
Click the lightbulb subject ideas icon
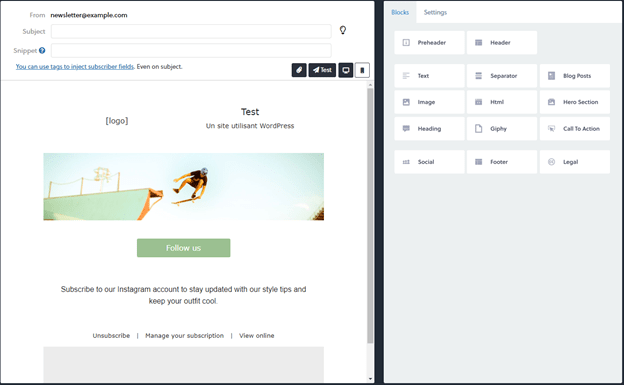coord(343,30)
